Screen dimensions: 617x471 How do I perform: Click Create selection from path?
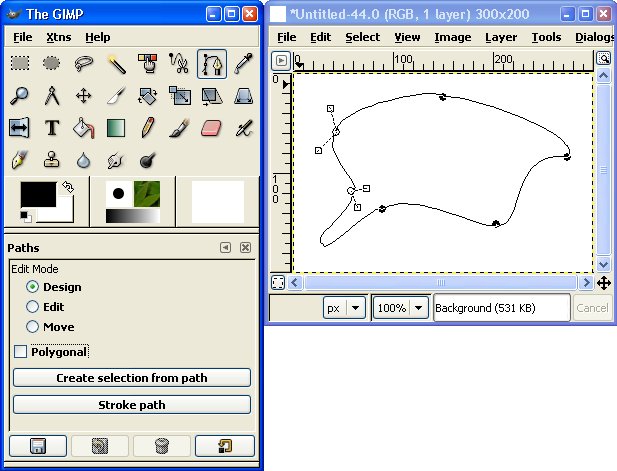coord(132,378)
